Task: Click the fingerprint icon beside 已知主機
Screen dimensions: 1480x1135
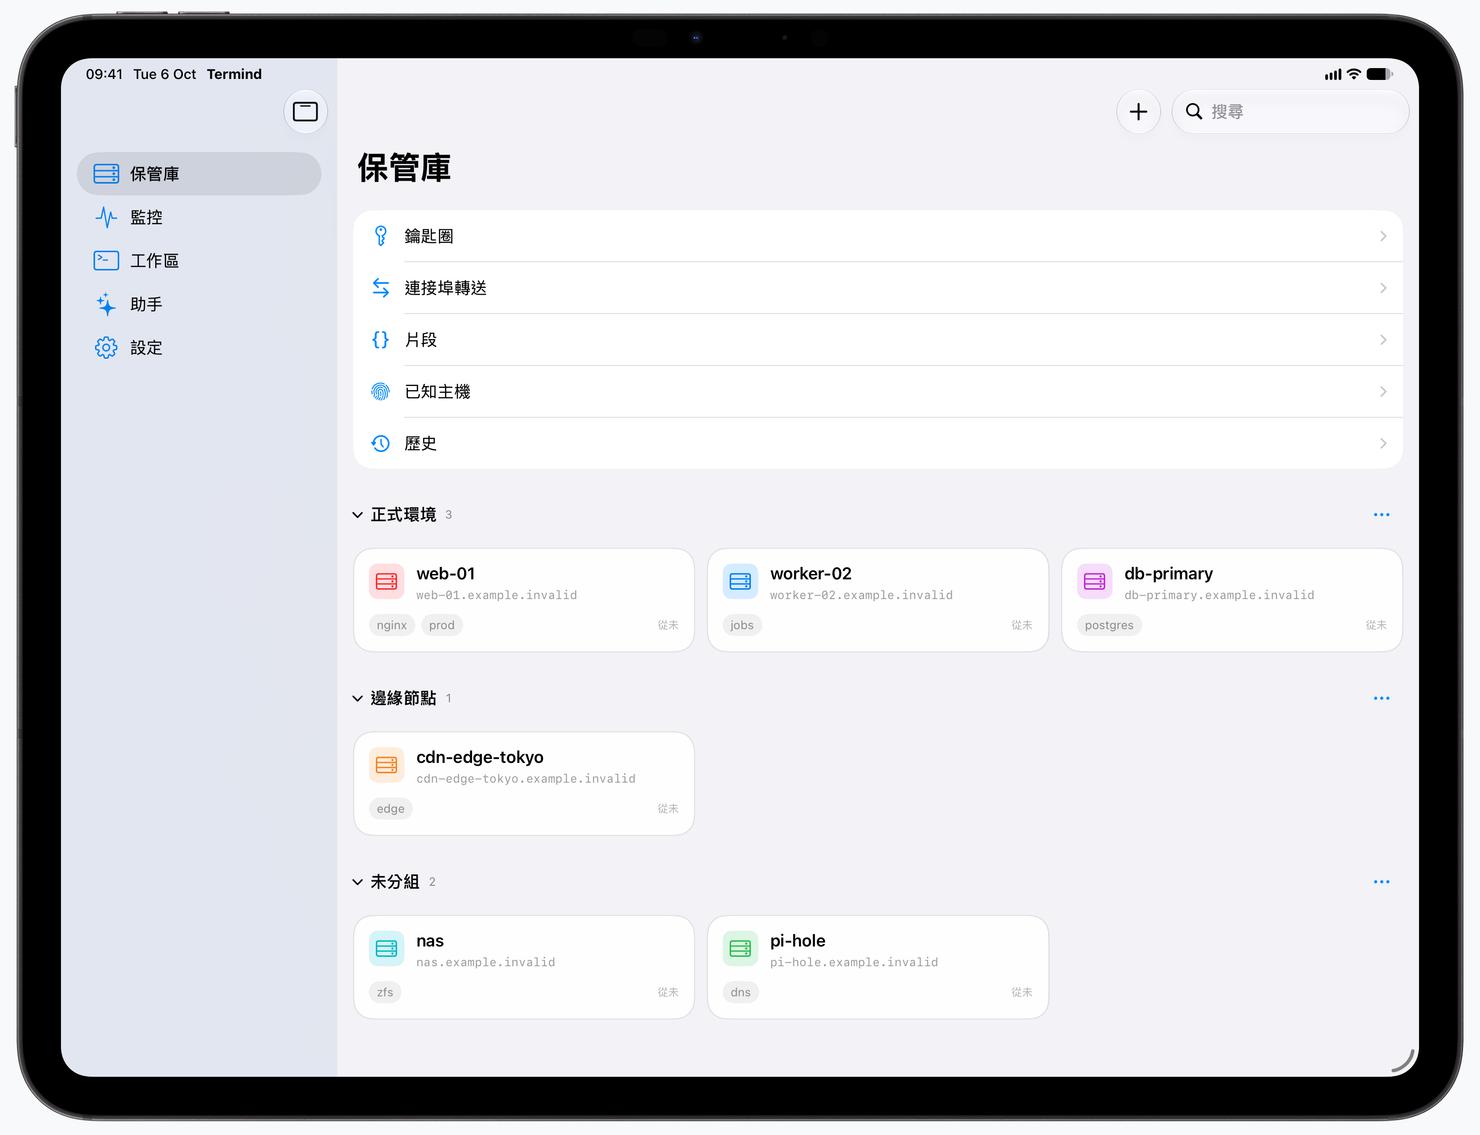Action: 381,392
